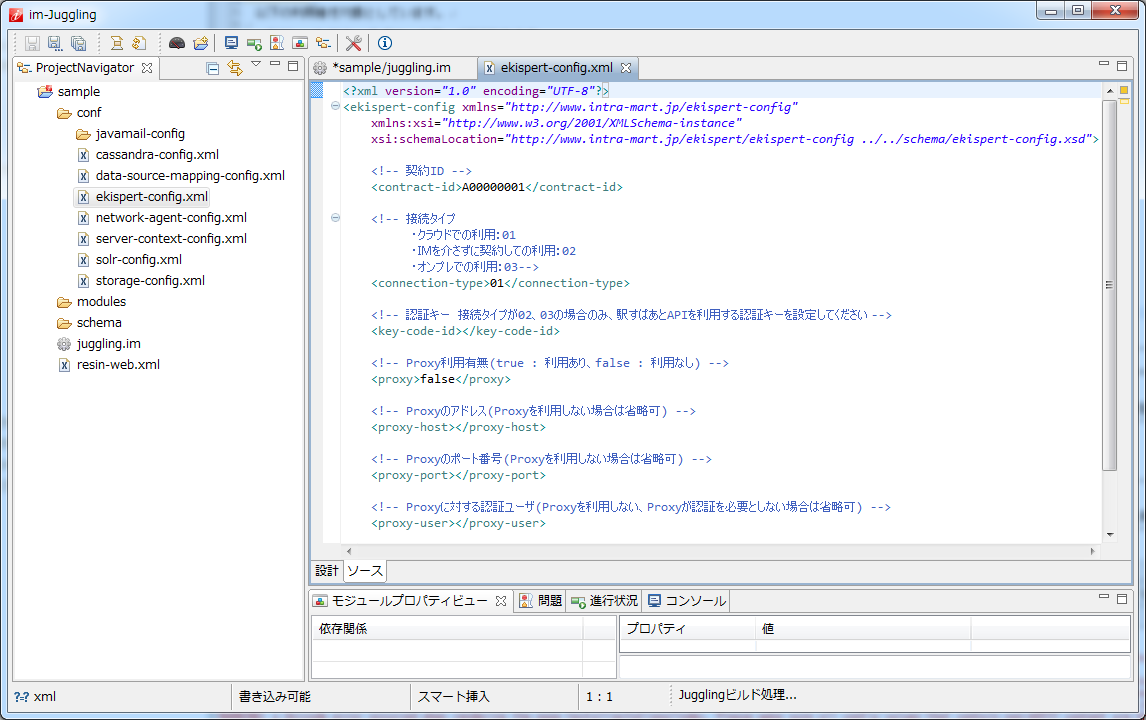Click the 値 column header
This screenshot has width=1146, height=720.
[x=862, y=629]
